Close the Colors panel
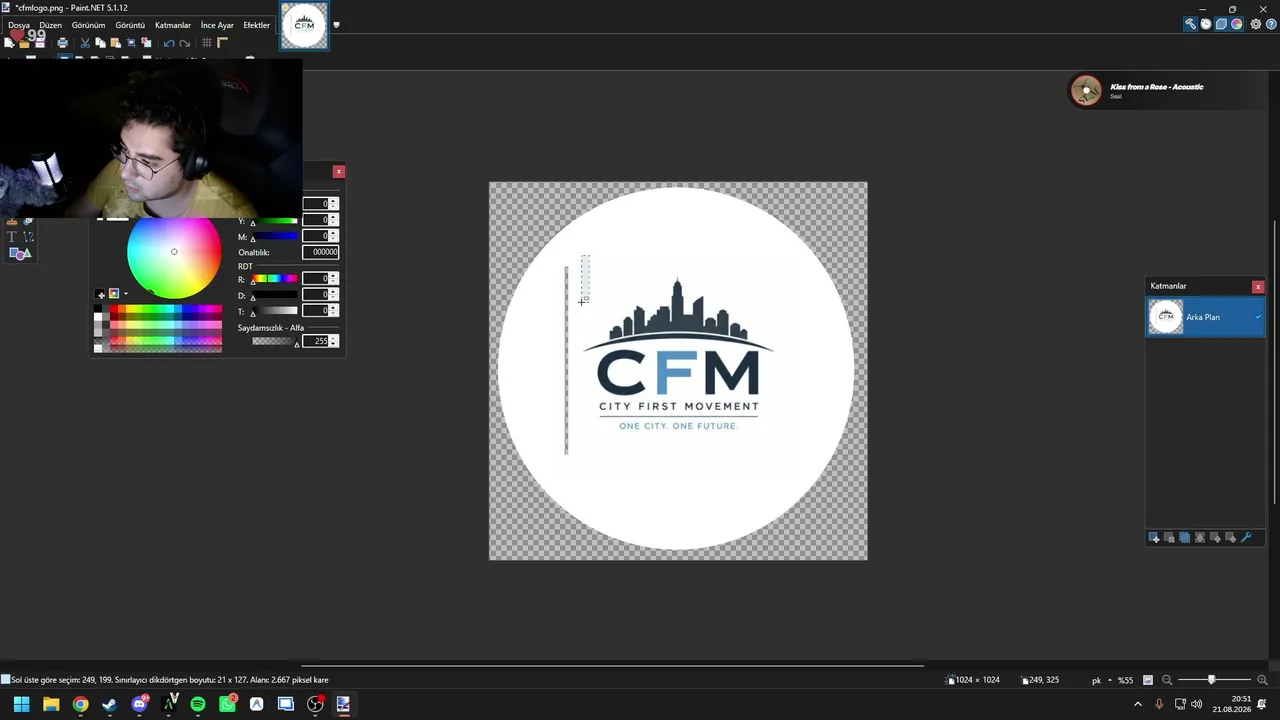This screenshot has height=720, width=1280. click(x=339, y=172)
